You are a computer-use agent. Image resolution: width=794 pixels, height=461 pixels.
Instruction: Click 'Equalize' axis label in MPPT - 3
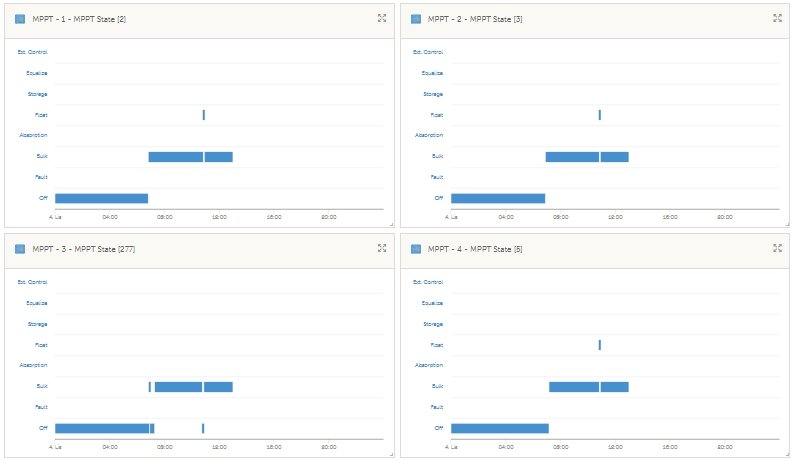coord(37,303)
